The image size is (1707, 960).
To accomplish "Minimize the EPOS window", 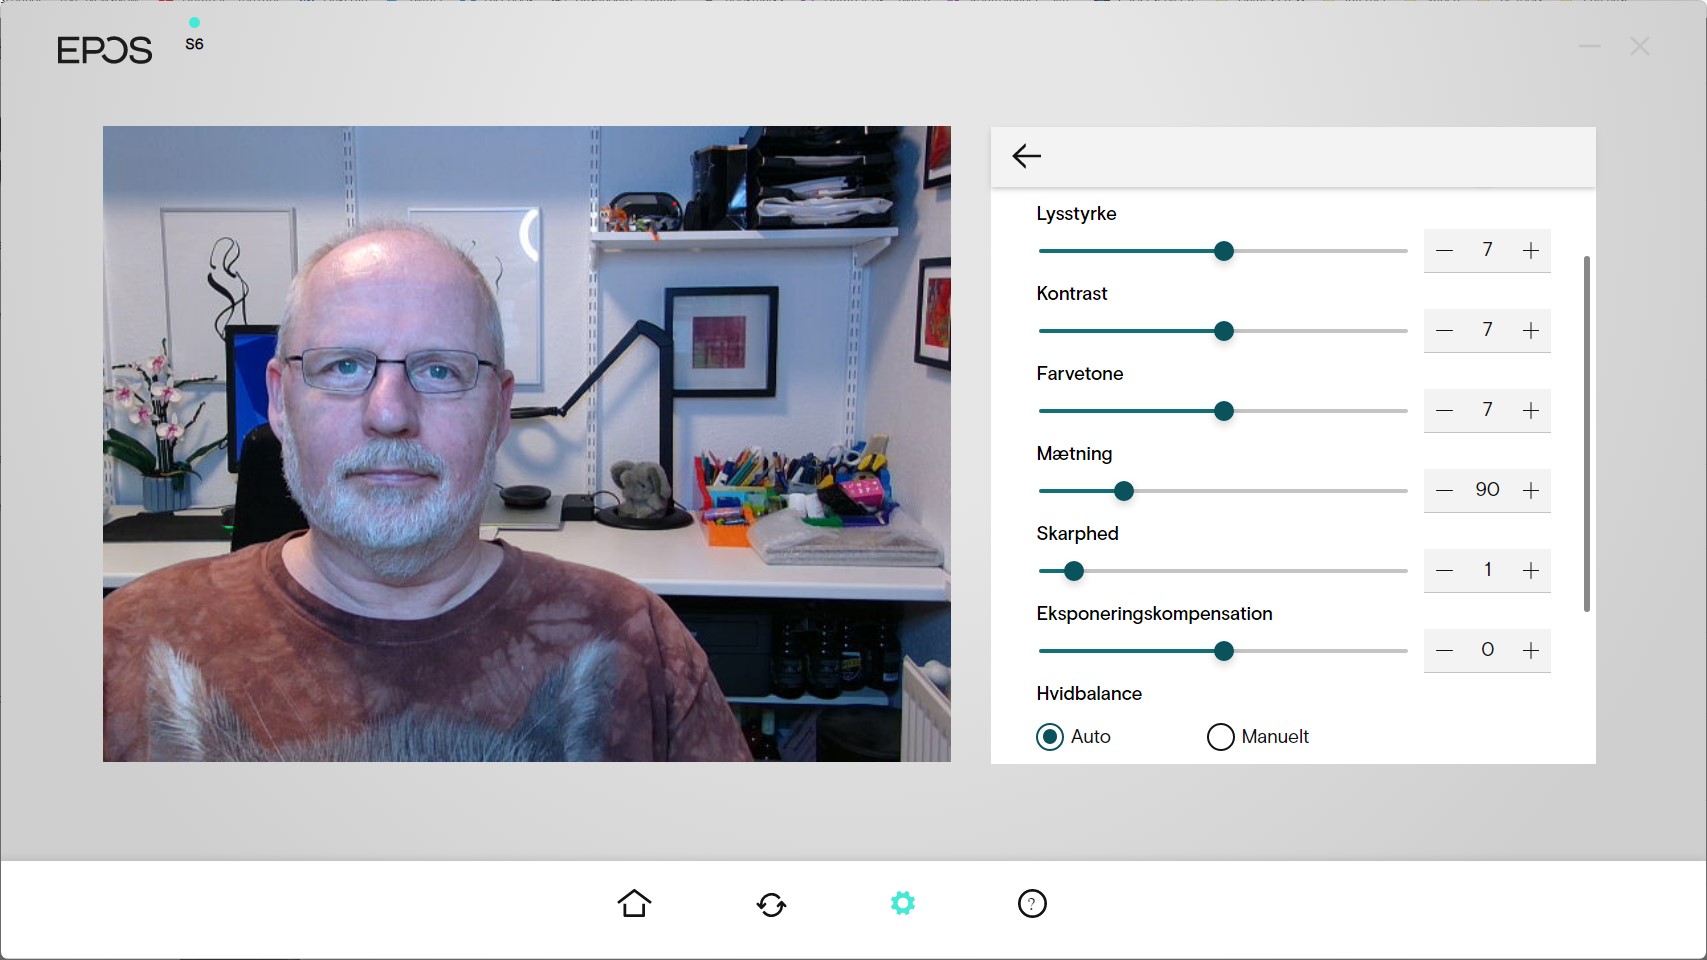I will click(1590, 46).
